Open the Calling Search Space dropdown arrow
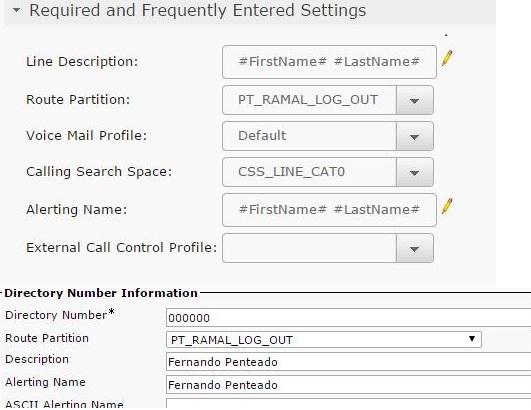The height and width of the screenshot is (410, 531). pos(415,172)
